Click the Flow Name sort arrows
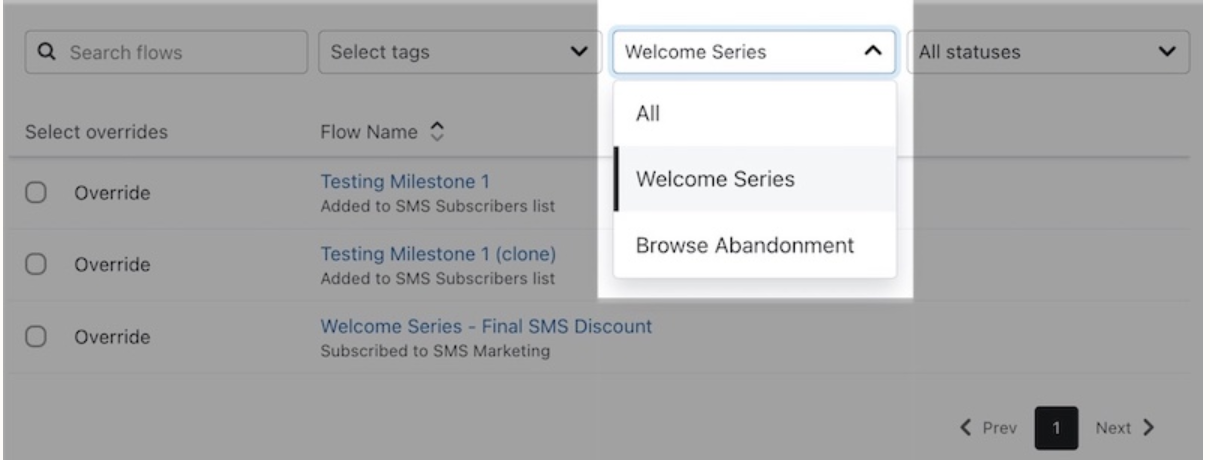Viewport: 1210px width, 460px height. pos(435,131)
